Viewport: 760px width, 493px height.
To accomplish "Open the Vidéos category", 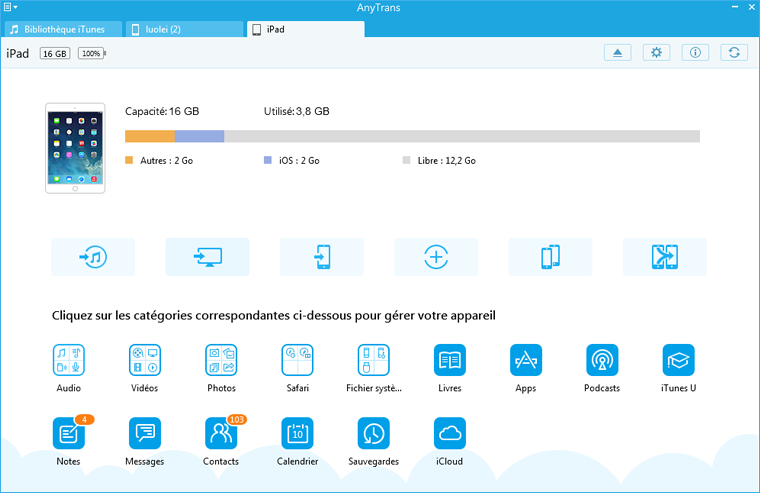I will click(x=145, y=360).
